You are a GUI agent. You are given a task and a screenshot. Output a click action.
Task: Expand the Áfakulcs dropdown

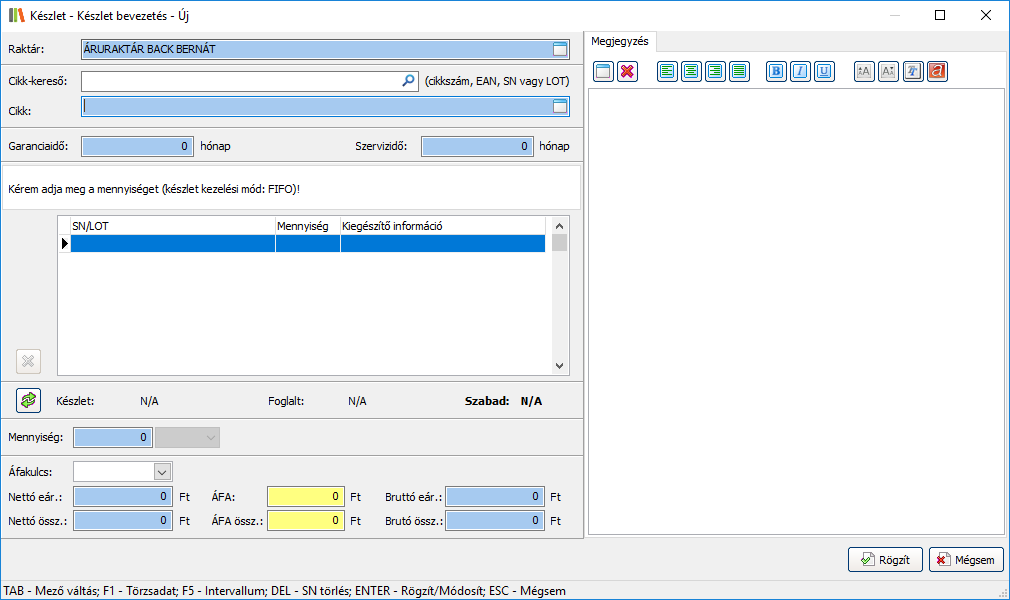(162, 471)
